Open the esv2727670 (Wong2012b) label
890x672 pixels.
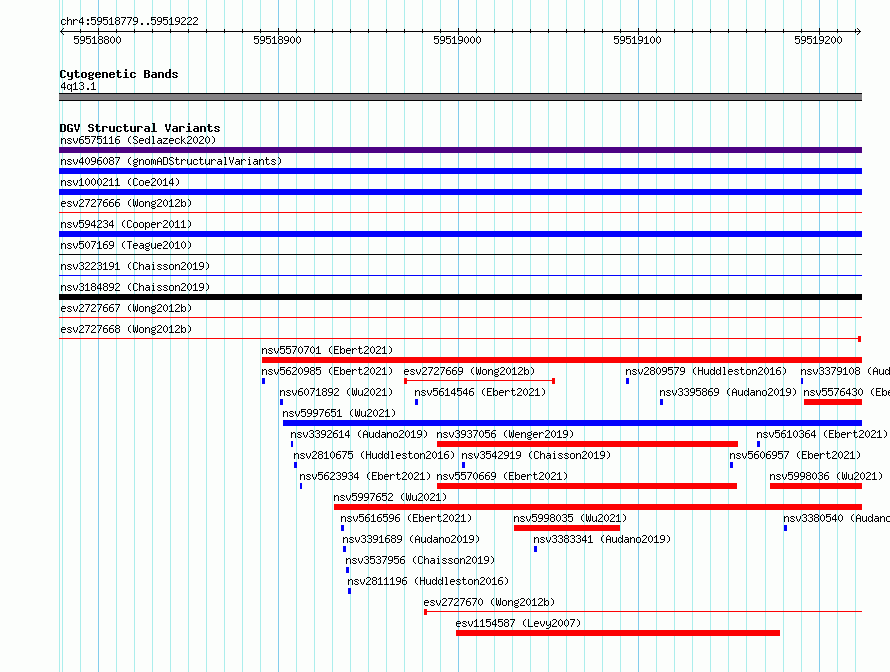tap(489, 602)
